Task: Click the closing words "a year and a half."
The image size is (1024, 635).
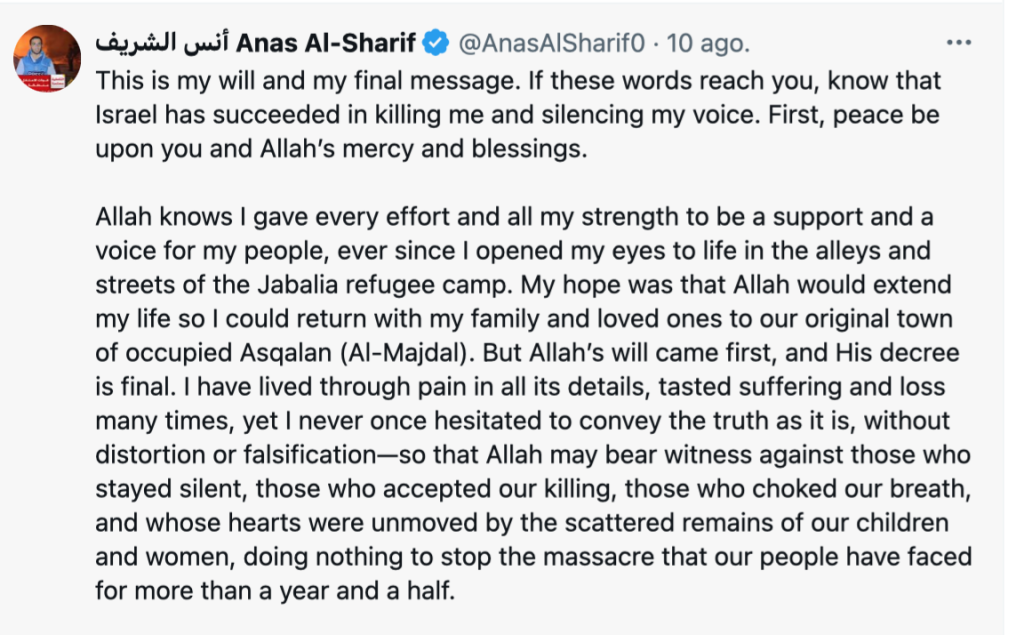Action: [361, 590]
